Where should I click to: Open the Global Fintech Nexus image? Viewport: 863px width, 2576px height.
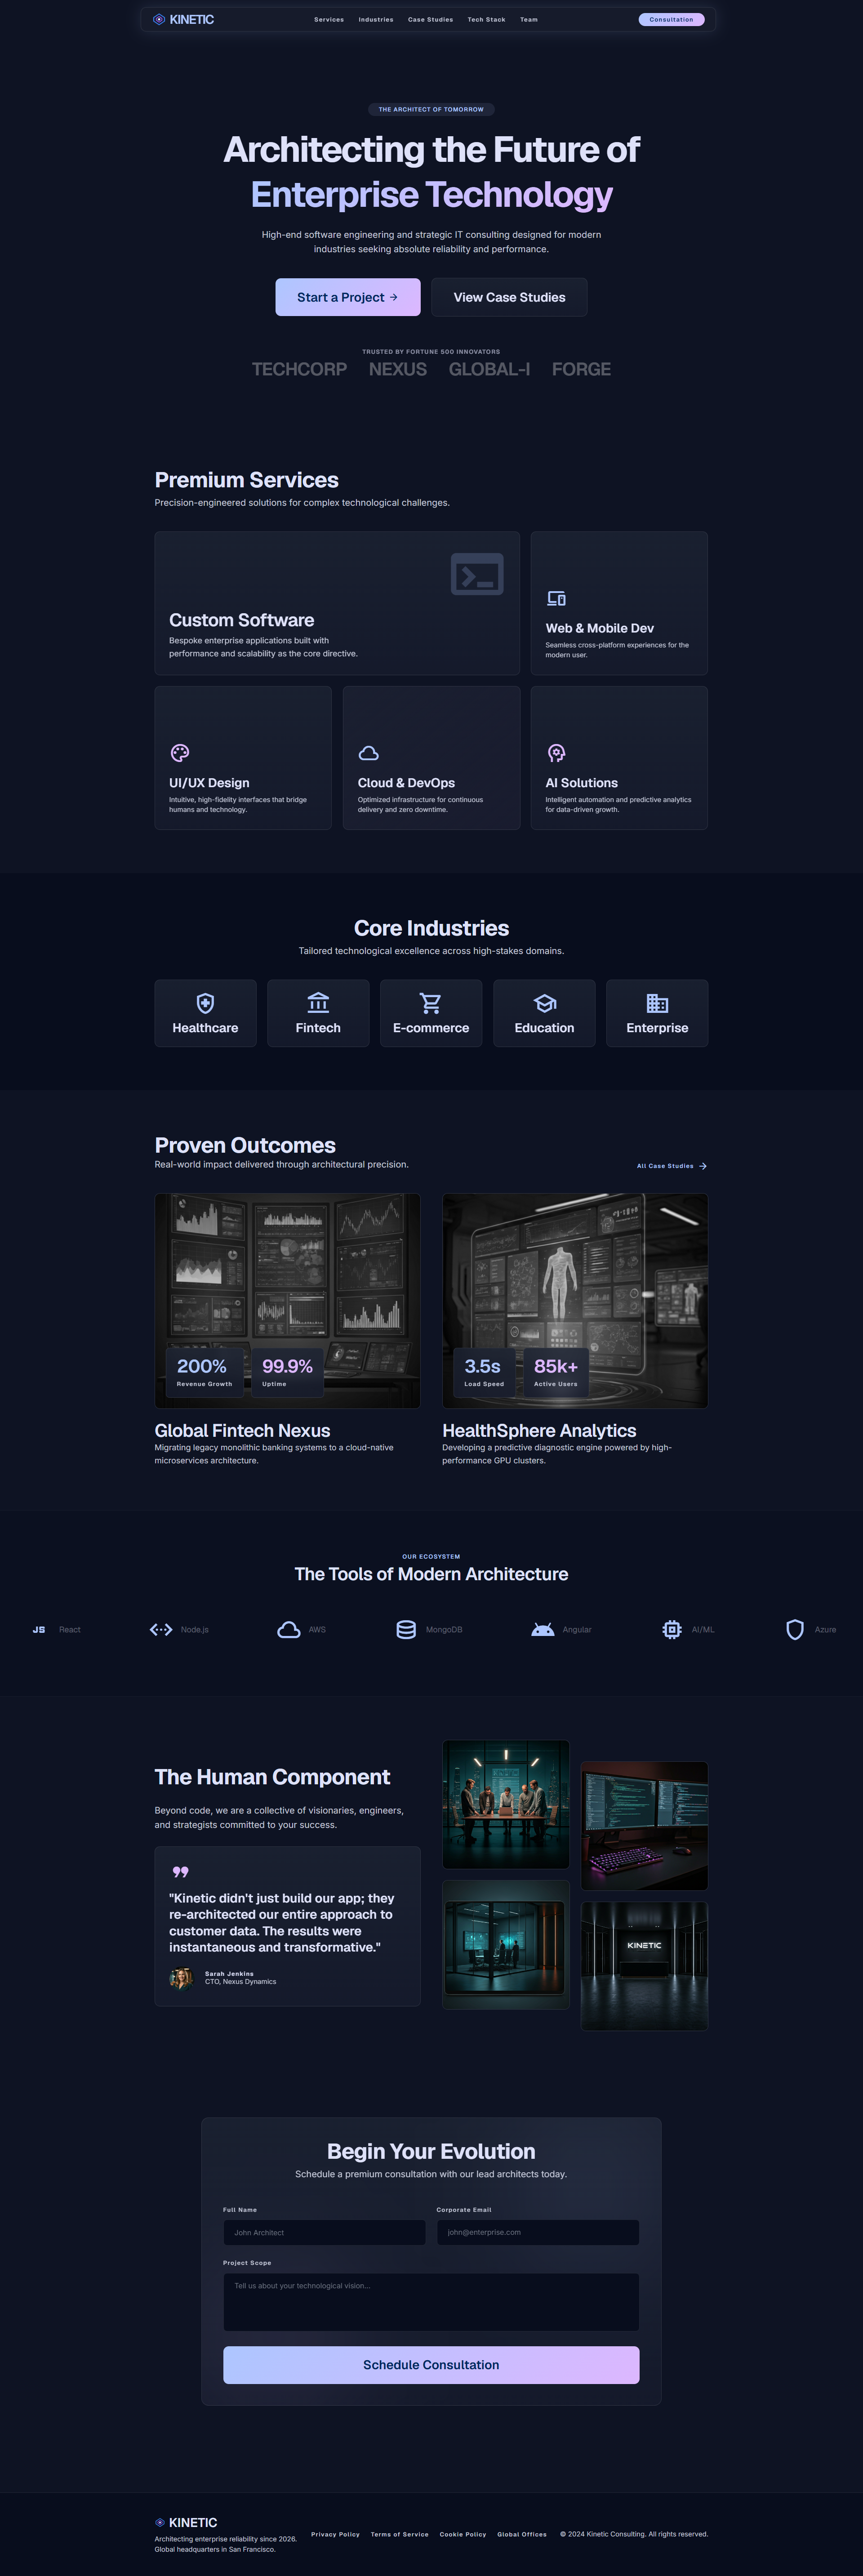click(x=287, y=1301)
